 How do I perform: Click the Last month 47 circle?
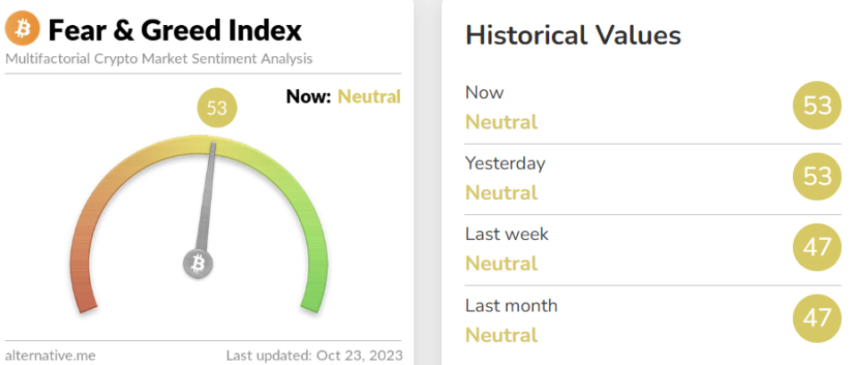[817, 318]
